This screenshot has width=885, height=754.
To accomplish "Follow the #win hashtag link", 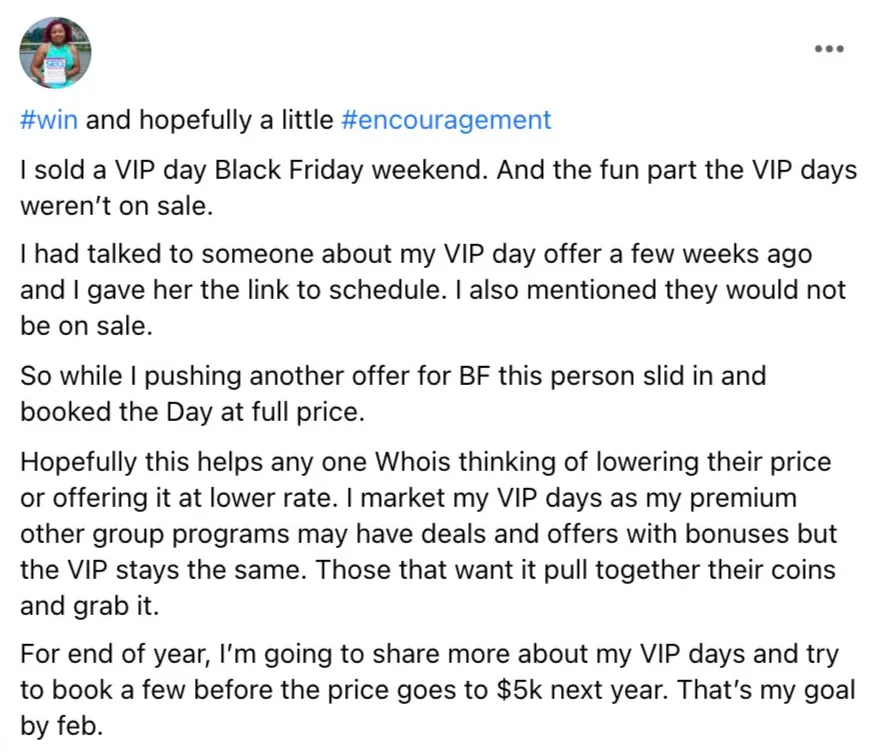I will click(x=49, y=120).
